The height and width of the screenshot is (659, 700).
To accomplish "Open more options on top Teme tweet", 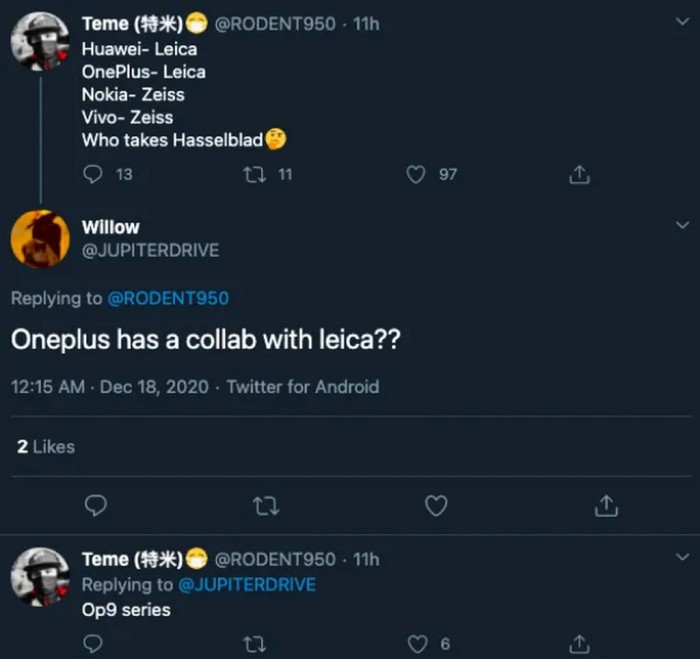I will [682, 23].
